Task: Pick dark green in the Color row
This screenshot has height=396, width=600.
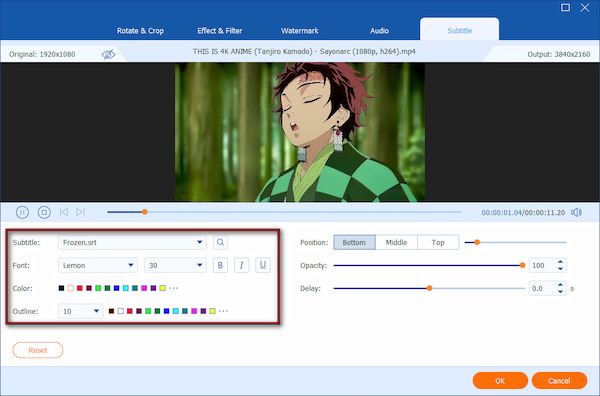Action: click(x=107, y=288)
